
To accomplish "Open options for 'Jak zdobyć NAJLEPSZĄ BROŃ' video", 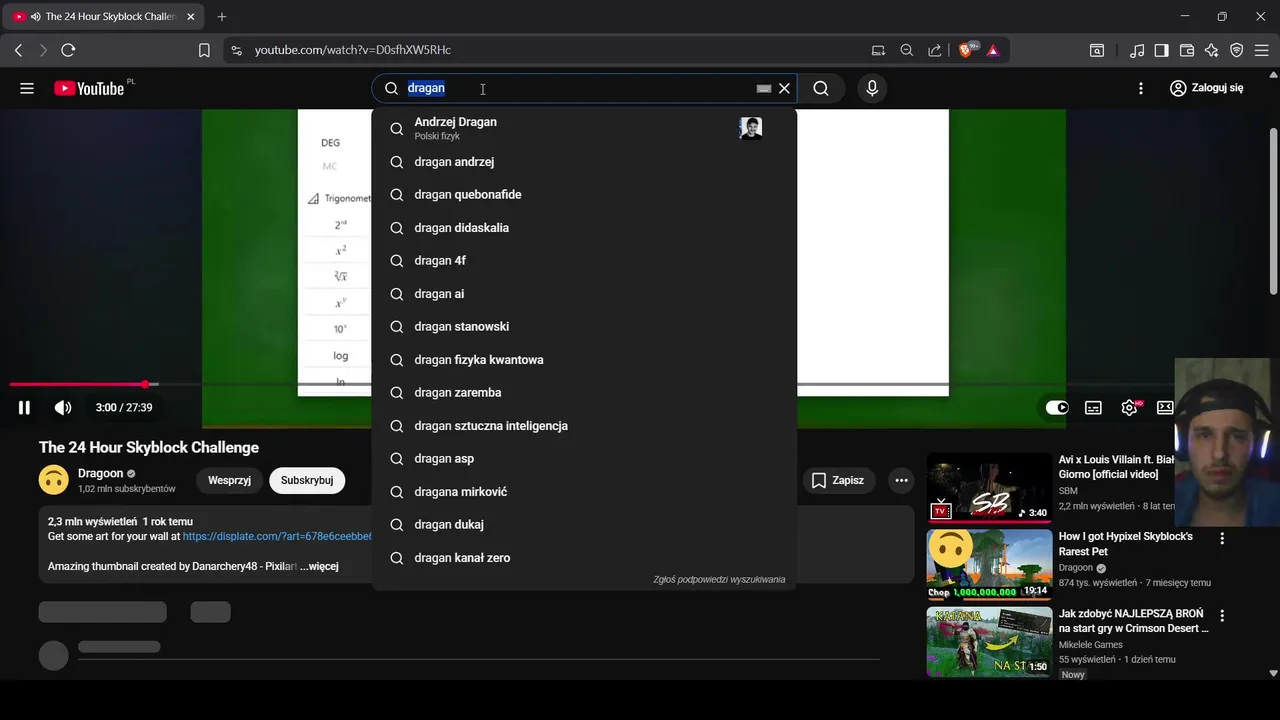I will point(1222,615).
